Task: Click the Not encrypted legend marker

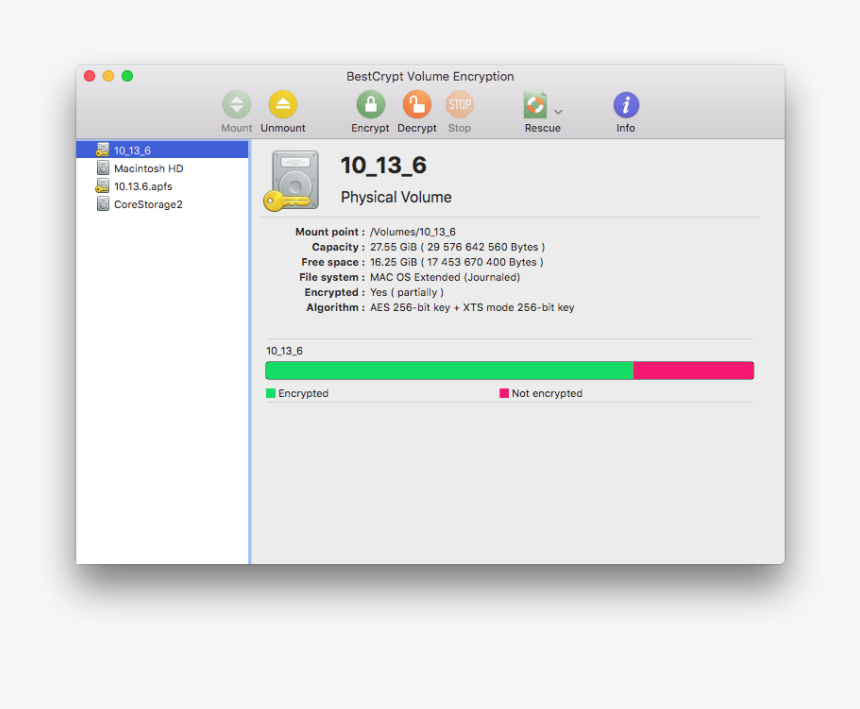Action: 505,393
